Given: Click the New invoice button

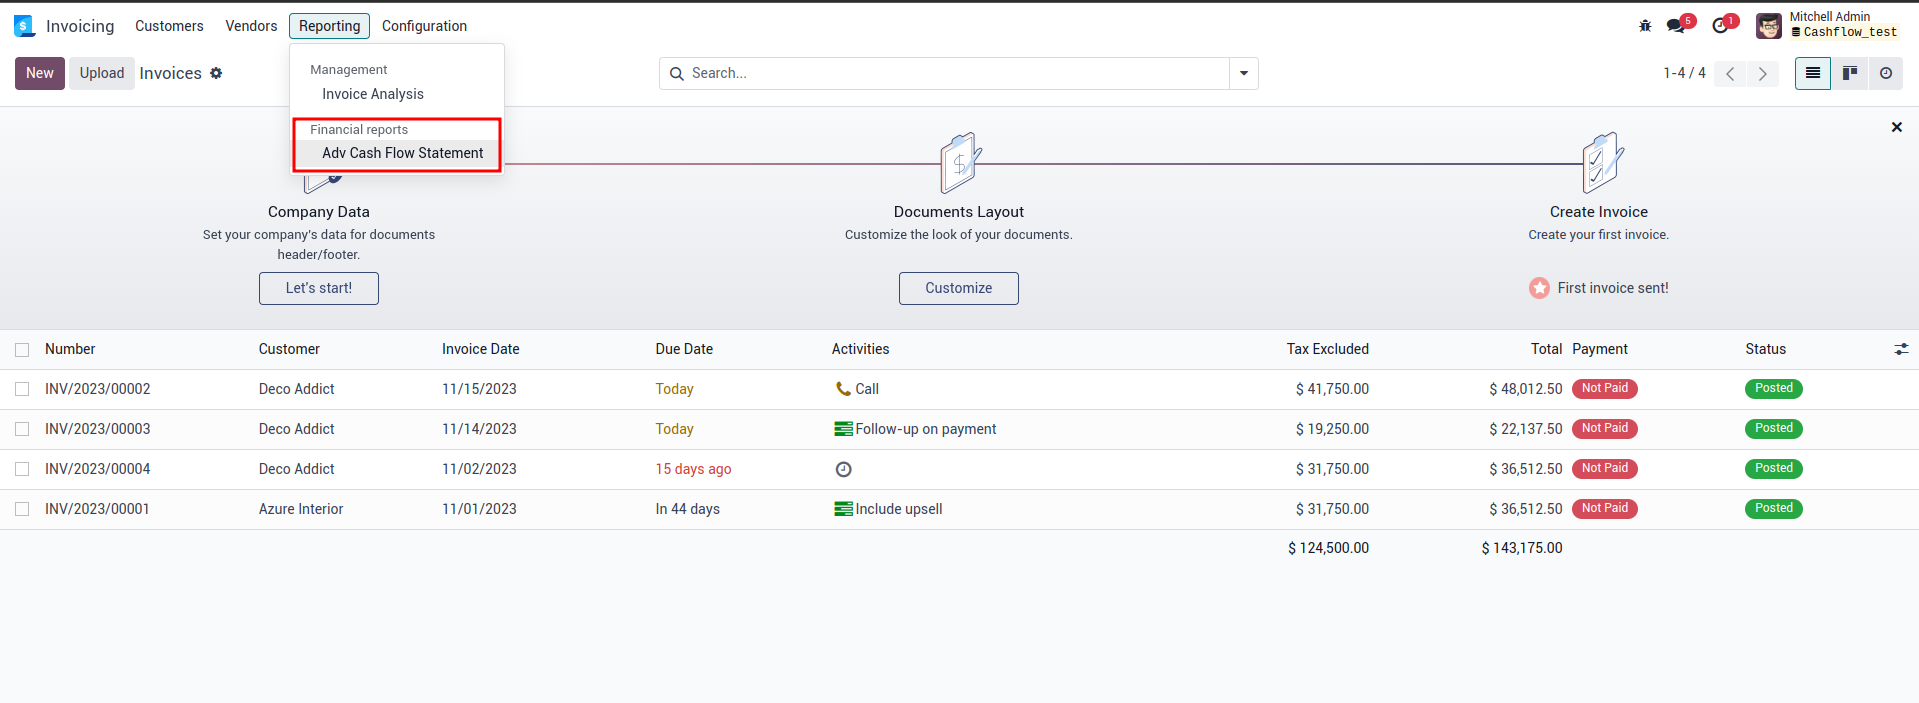Looking at the screenshot, I should click(x=40, y=73).
